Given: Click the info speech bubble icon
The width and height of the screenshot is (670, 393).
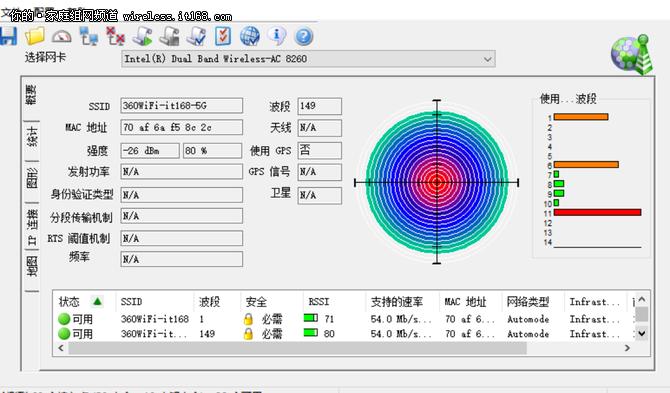Looking at the screenshot, I should coord(277,36).
